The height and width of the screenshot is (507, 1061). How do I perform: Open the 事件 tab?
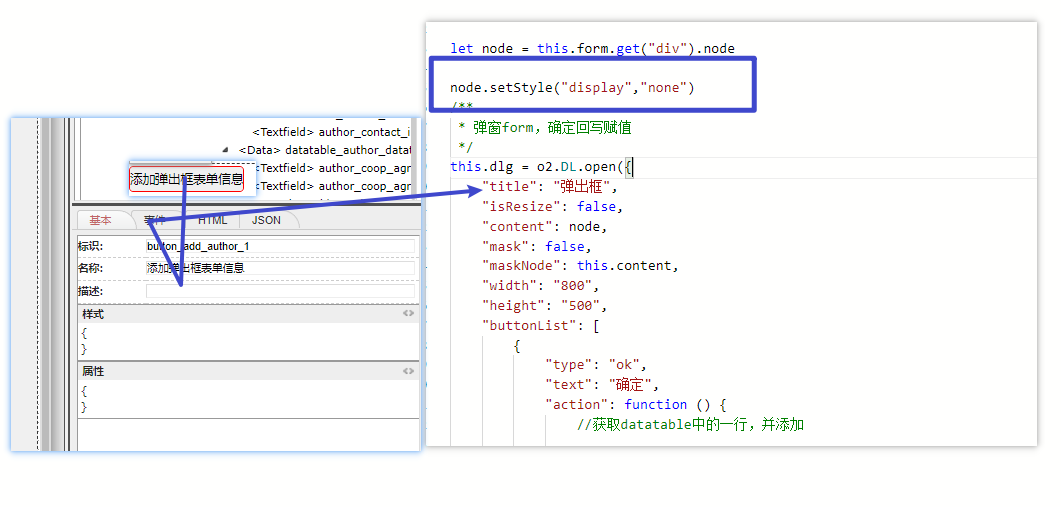155,220
